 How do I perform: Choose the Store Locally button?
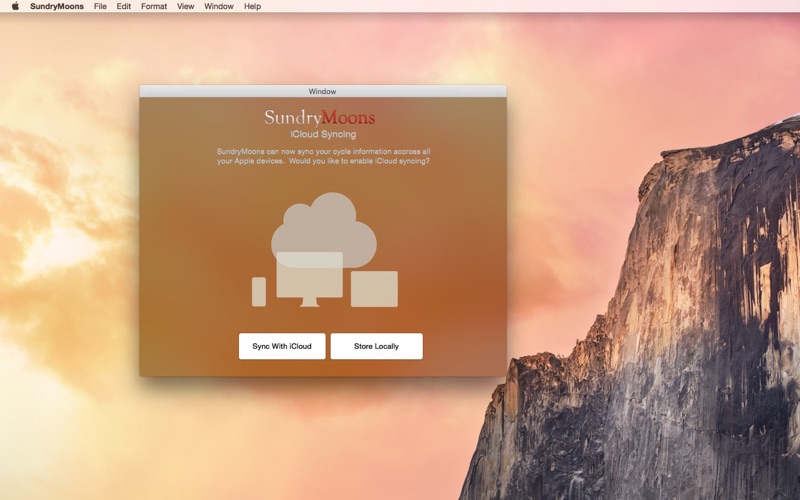point(377,346)
